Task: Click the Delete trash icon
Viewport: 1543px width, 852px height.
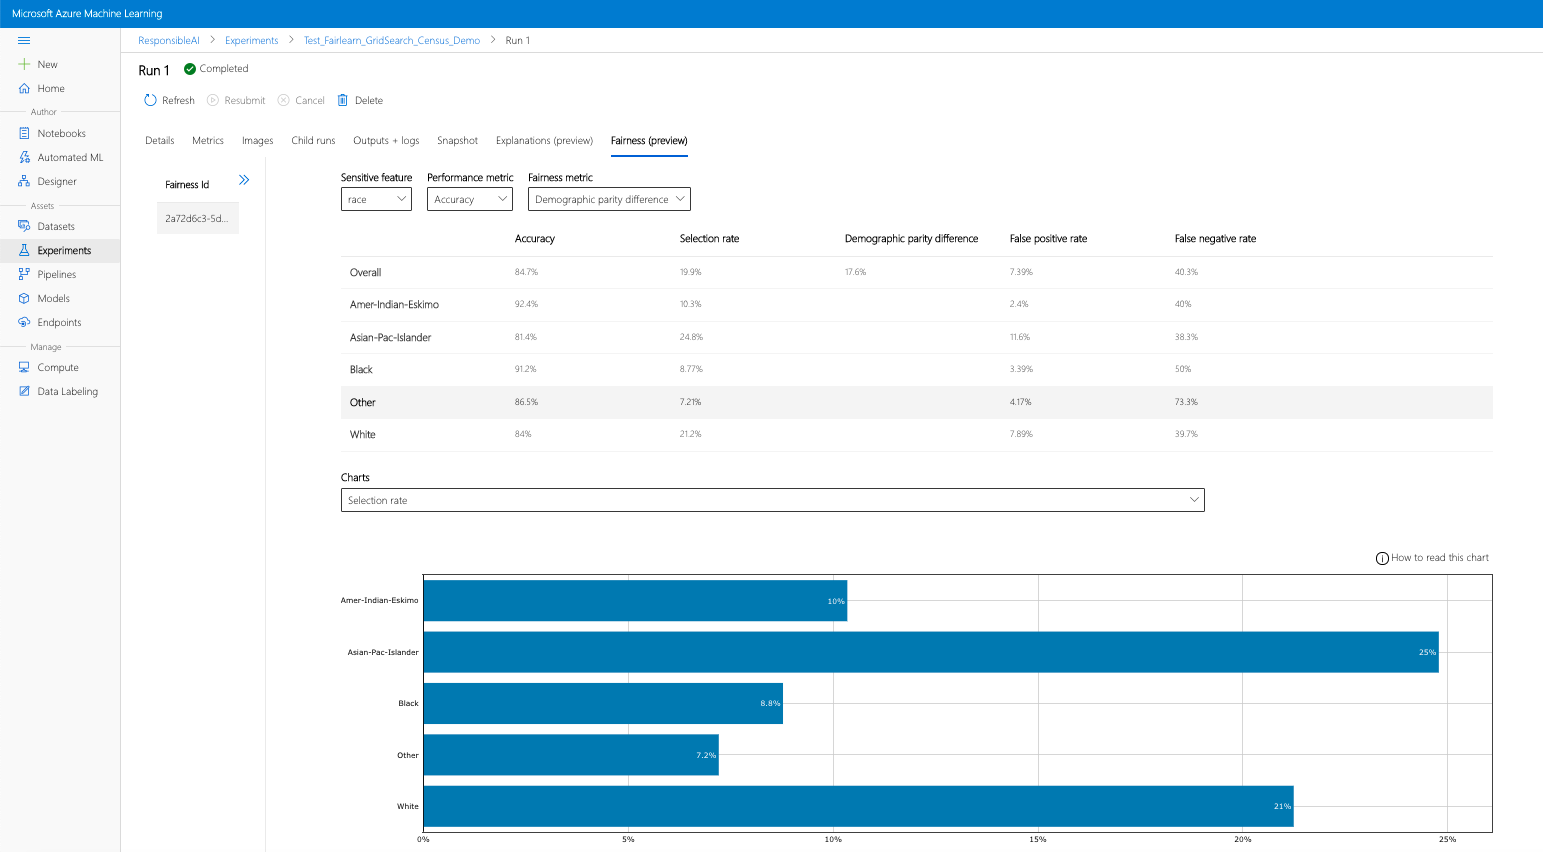Action: 343,100
